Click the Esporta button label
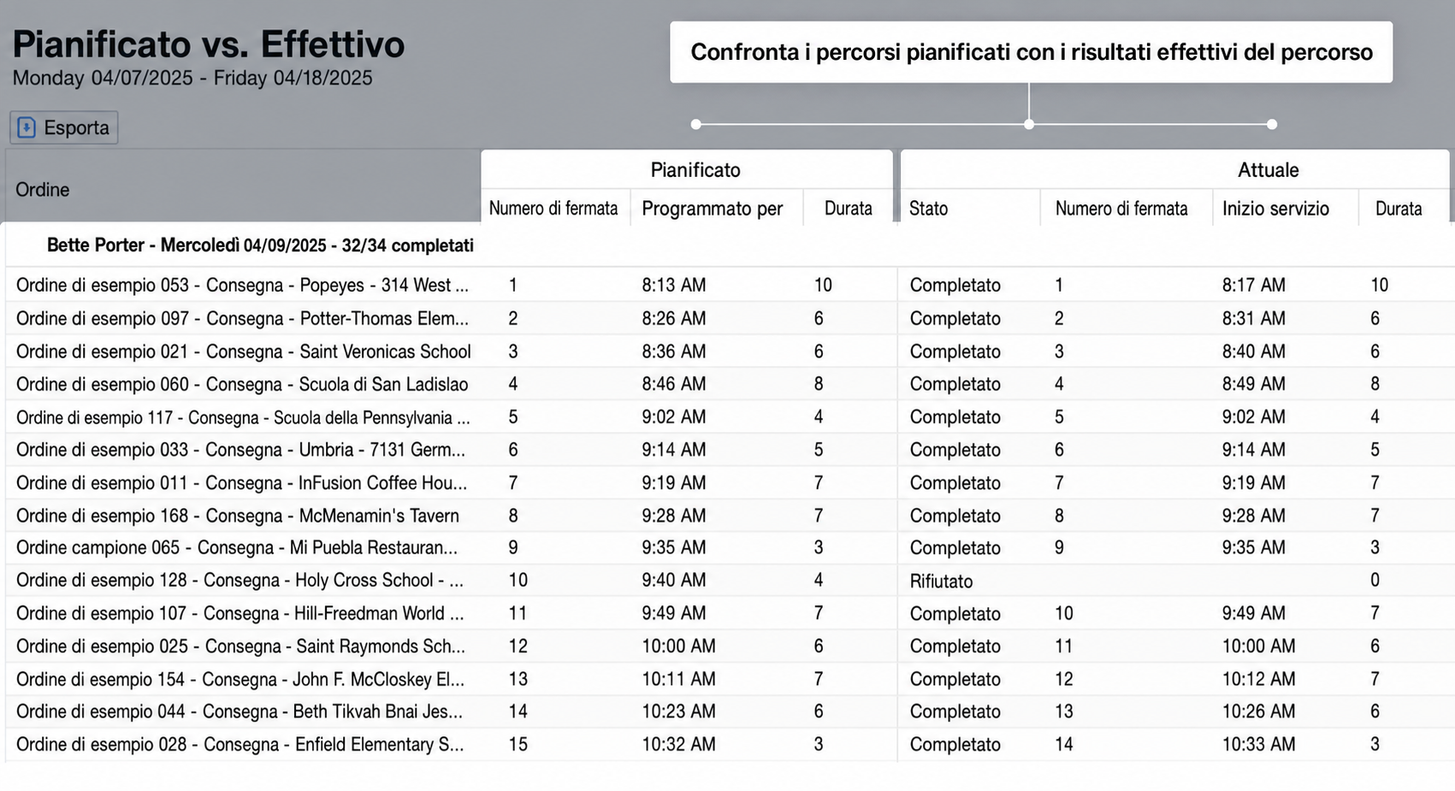Image resolution: width=1455 pixels, height=791 pixels. tap(76, 128)
